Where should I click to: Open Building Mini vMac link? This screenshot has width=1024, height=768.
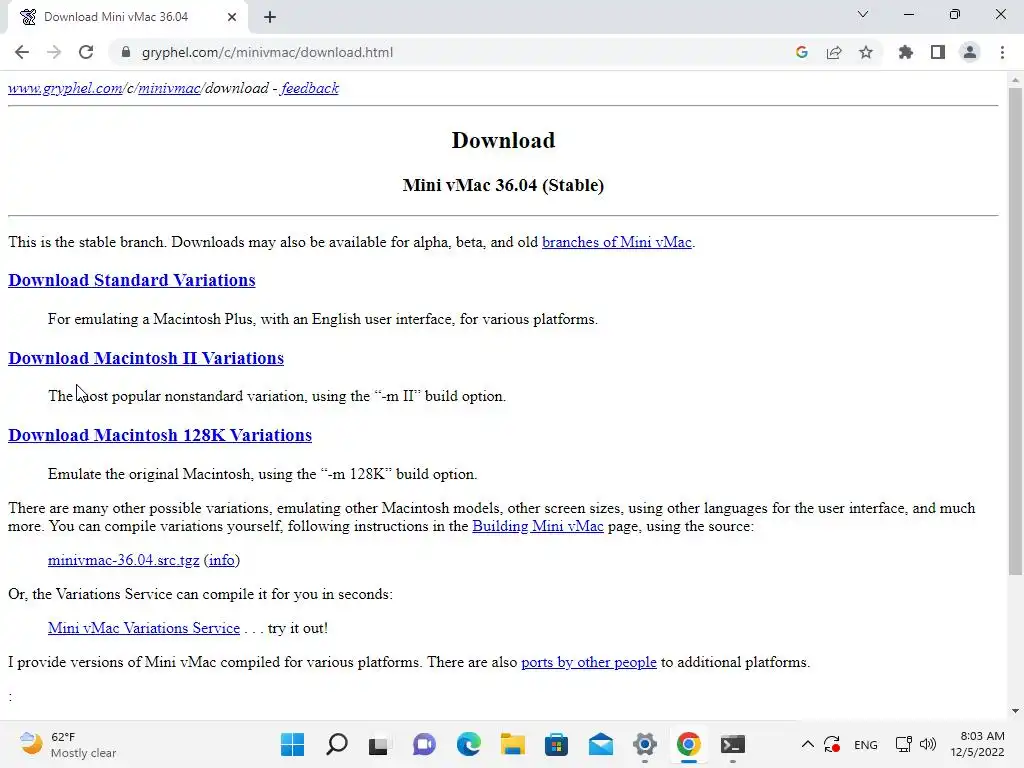tap(537, 526)
